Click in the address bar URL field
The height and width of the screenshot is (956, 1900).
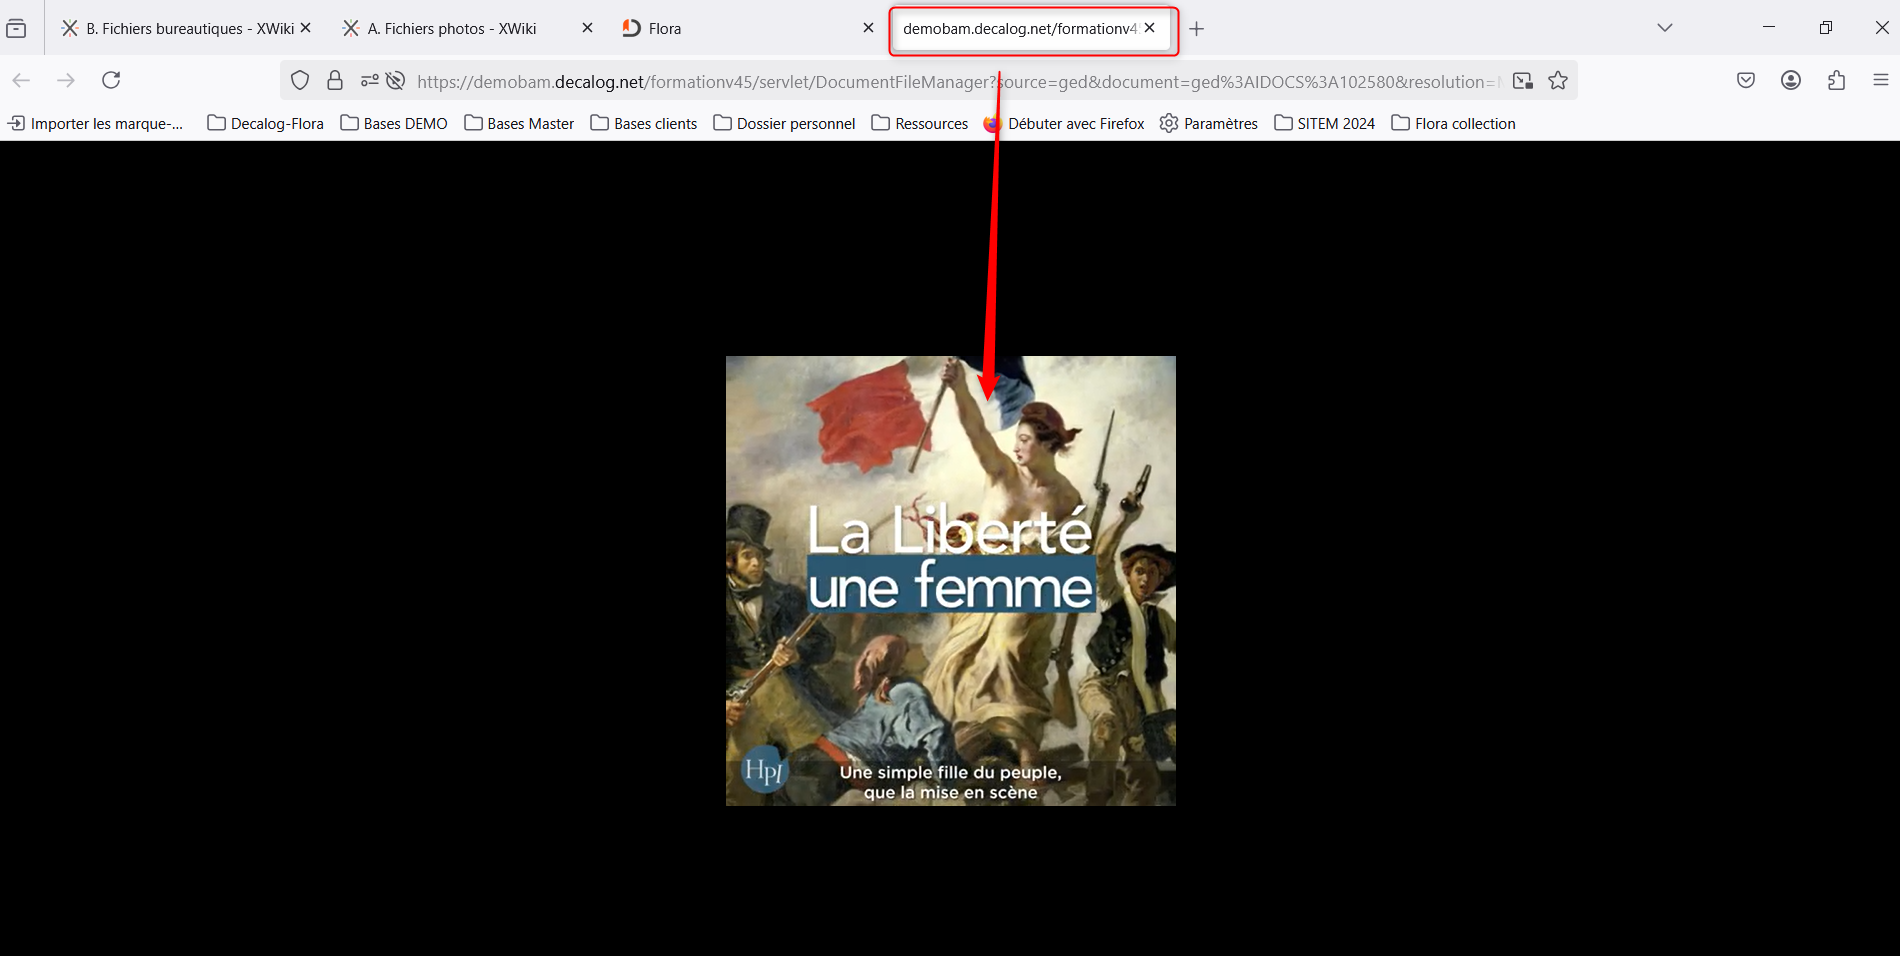[900, 81]
